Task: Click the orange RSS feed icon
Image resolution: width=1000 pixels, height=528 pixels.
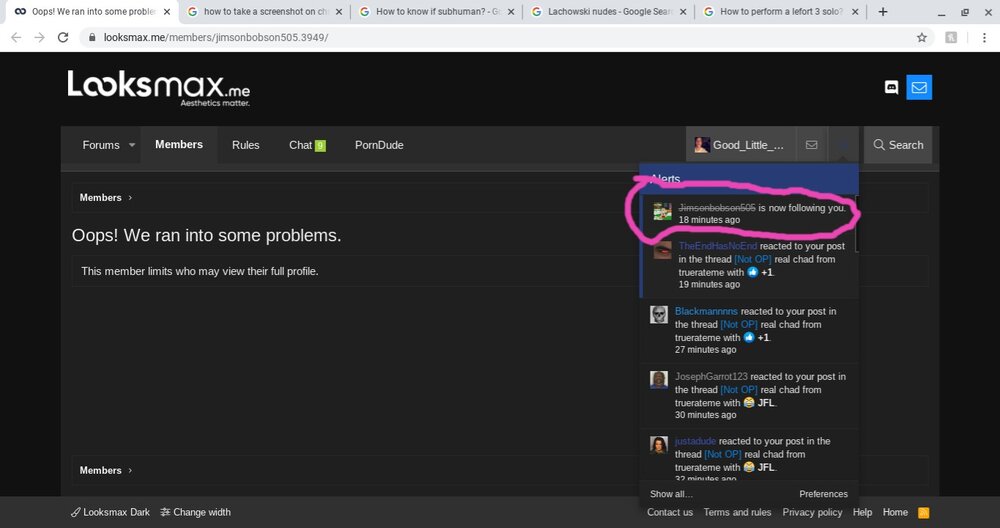Action: click(923, 512)
